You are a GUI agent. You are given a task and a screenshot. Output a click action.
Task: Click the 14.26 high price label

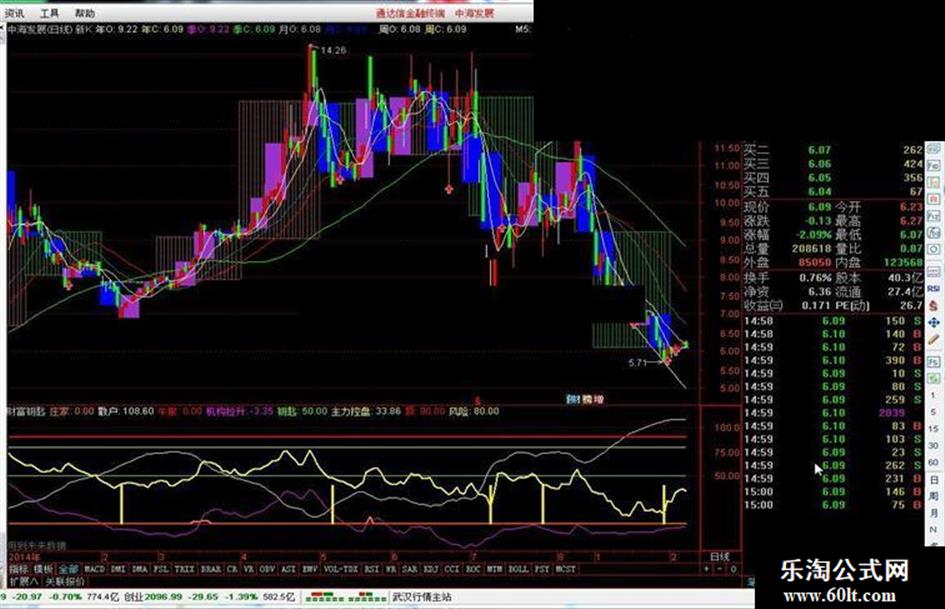(333, 50)
